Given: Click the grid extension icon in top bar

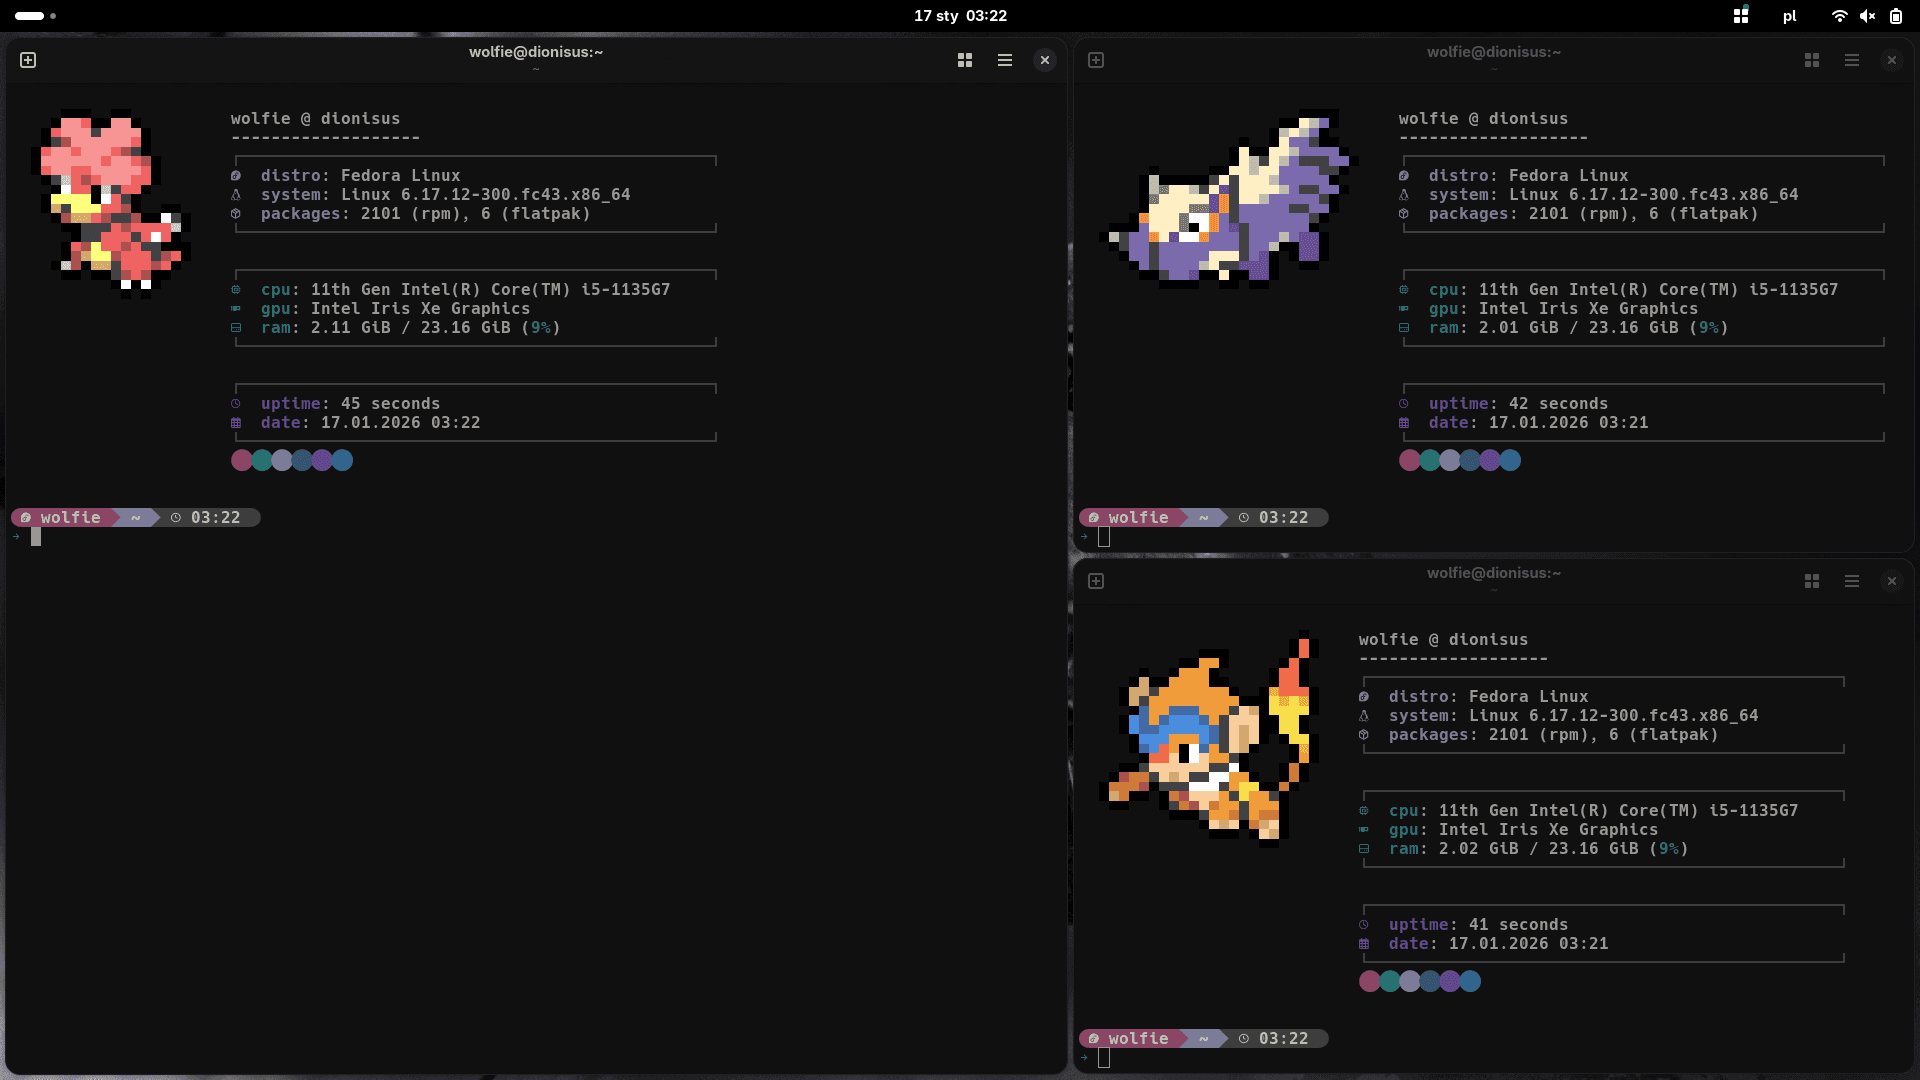Looking at the screenshot, I should (1741, 16).
